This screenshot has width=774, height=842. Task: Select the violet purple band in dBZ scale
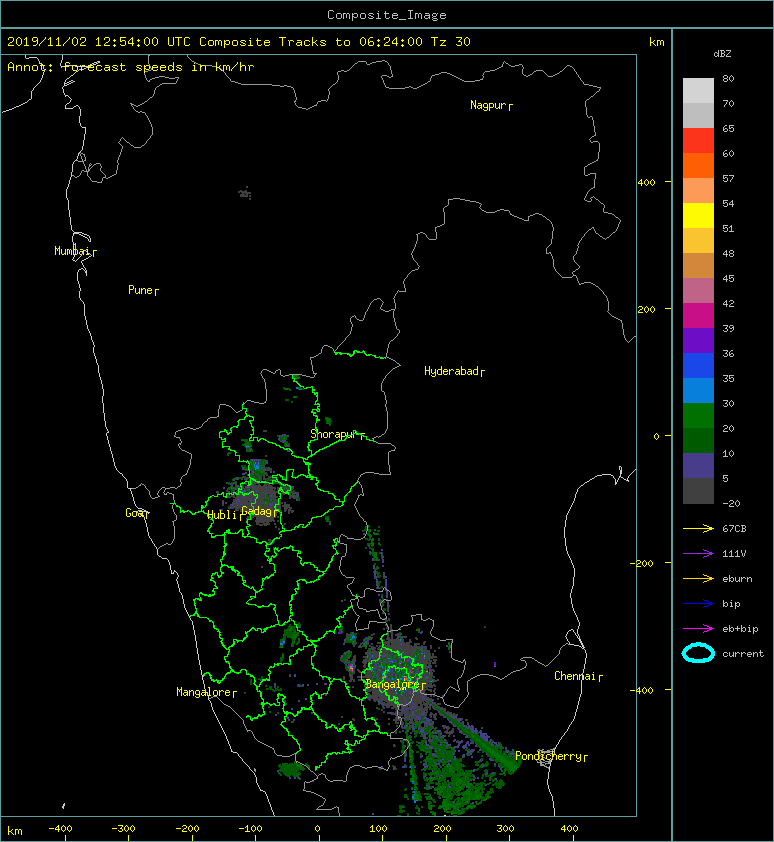698,340
